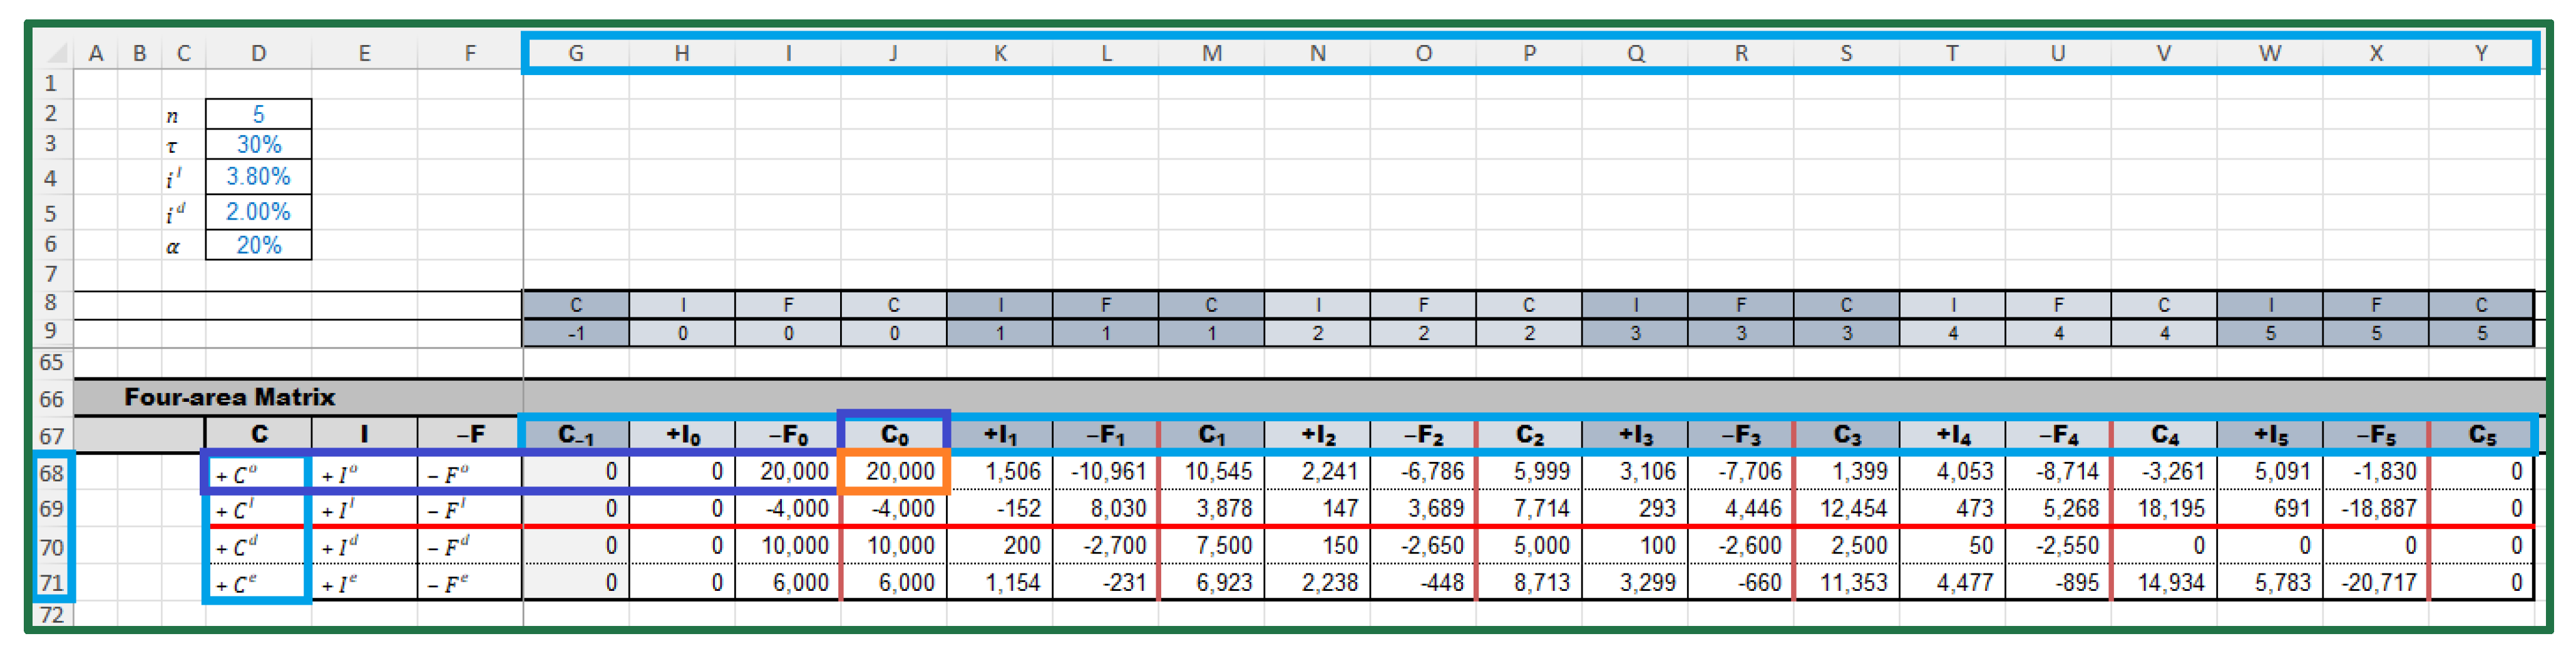Click the n input cell containing 5
Screen dimensions: 2576x656
258,114
